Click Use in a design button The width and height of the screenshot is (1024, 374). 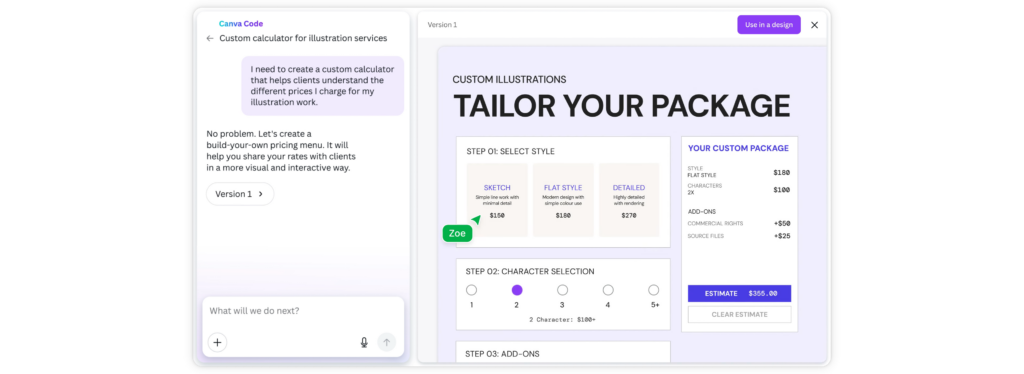click(x=769, y=25)
